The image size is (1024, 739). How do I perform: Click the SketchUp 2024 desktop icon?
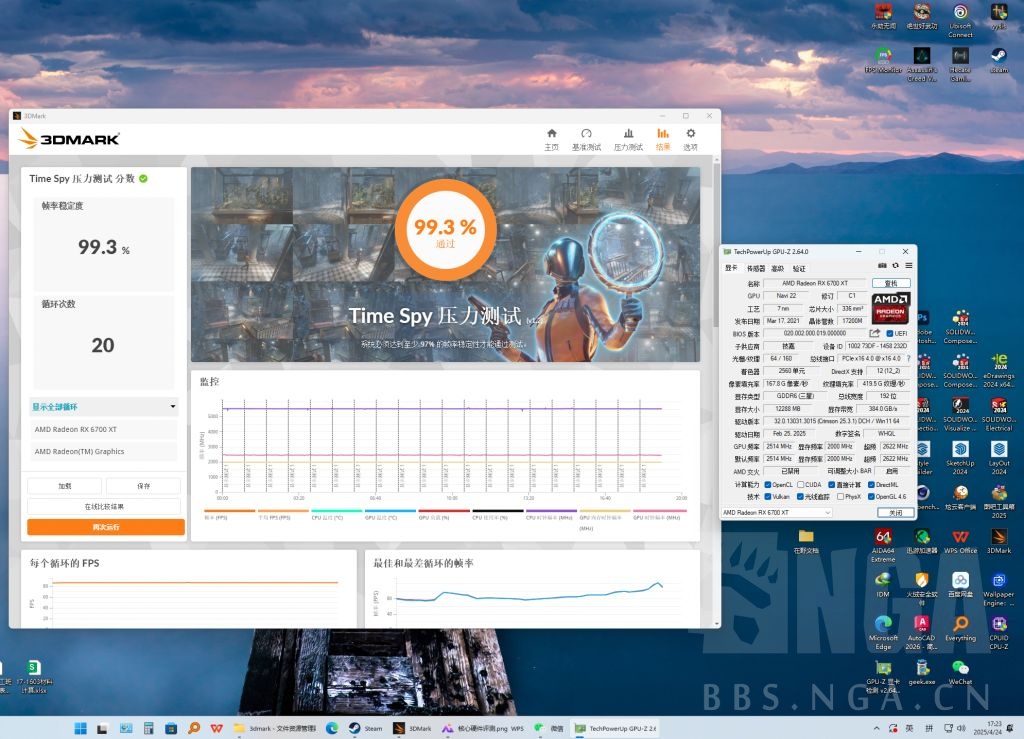(x=960, y=458)
